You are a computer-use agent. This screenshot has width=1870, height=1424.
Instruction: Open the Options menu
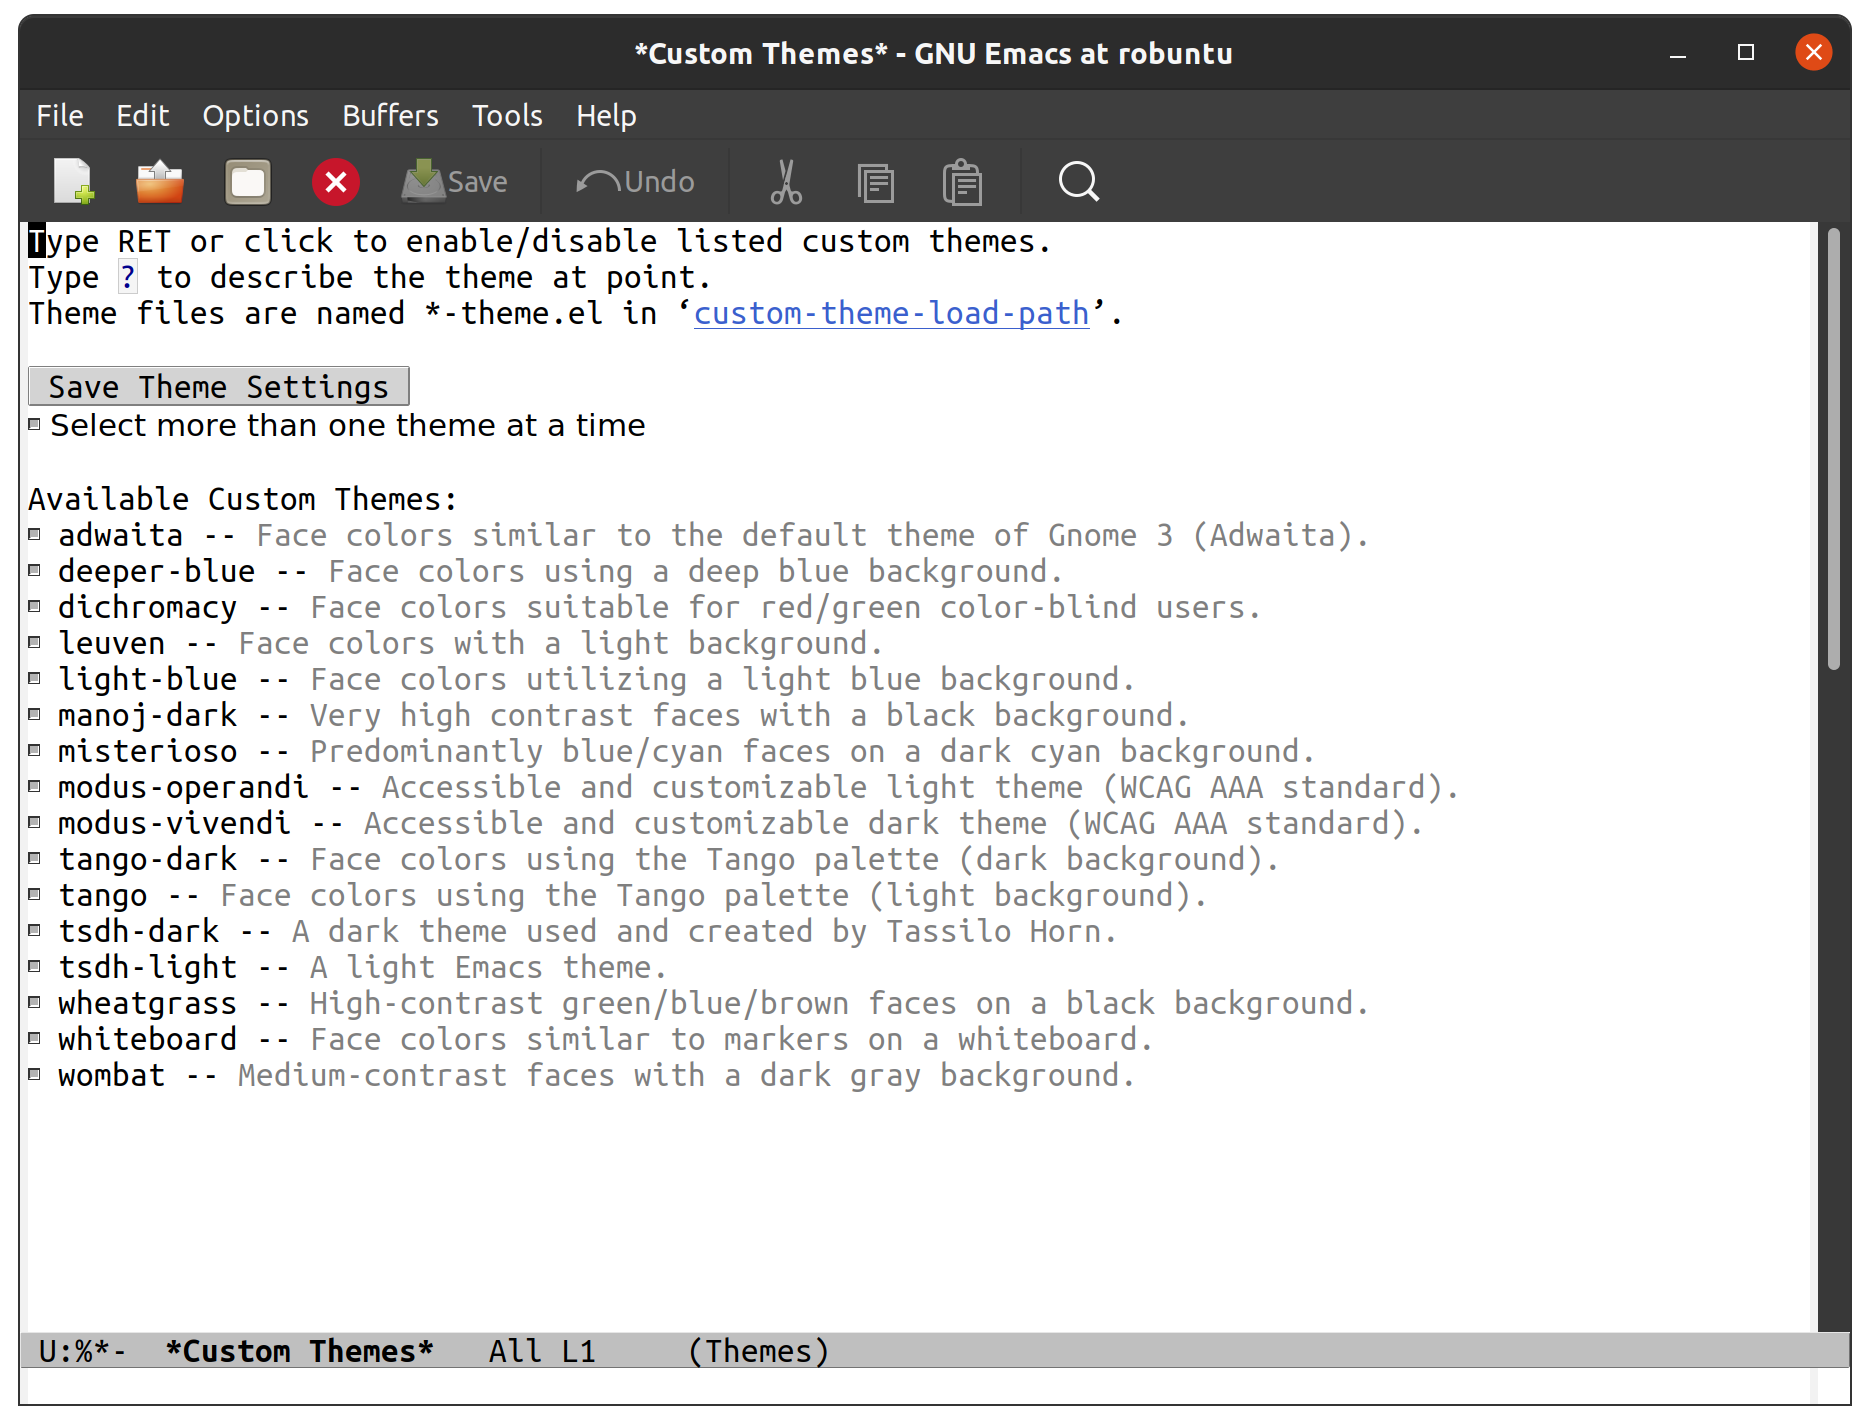click(x=255, y=116)
